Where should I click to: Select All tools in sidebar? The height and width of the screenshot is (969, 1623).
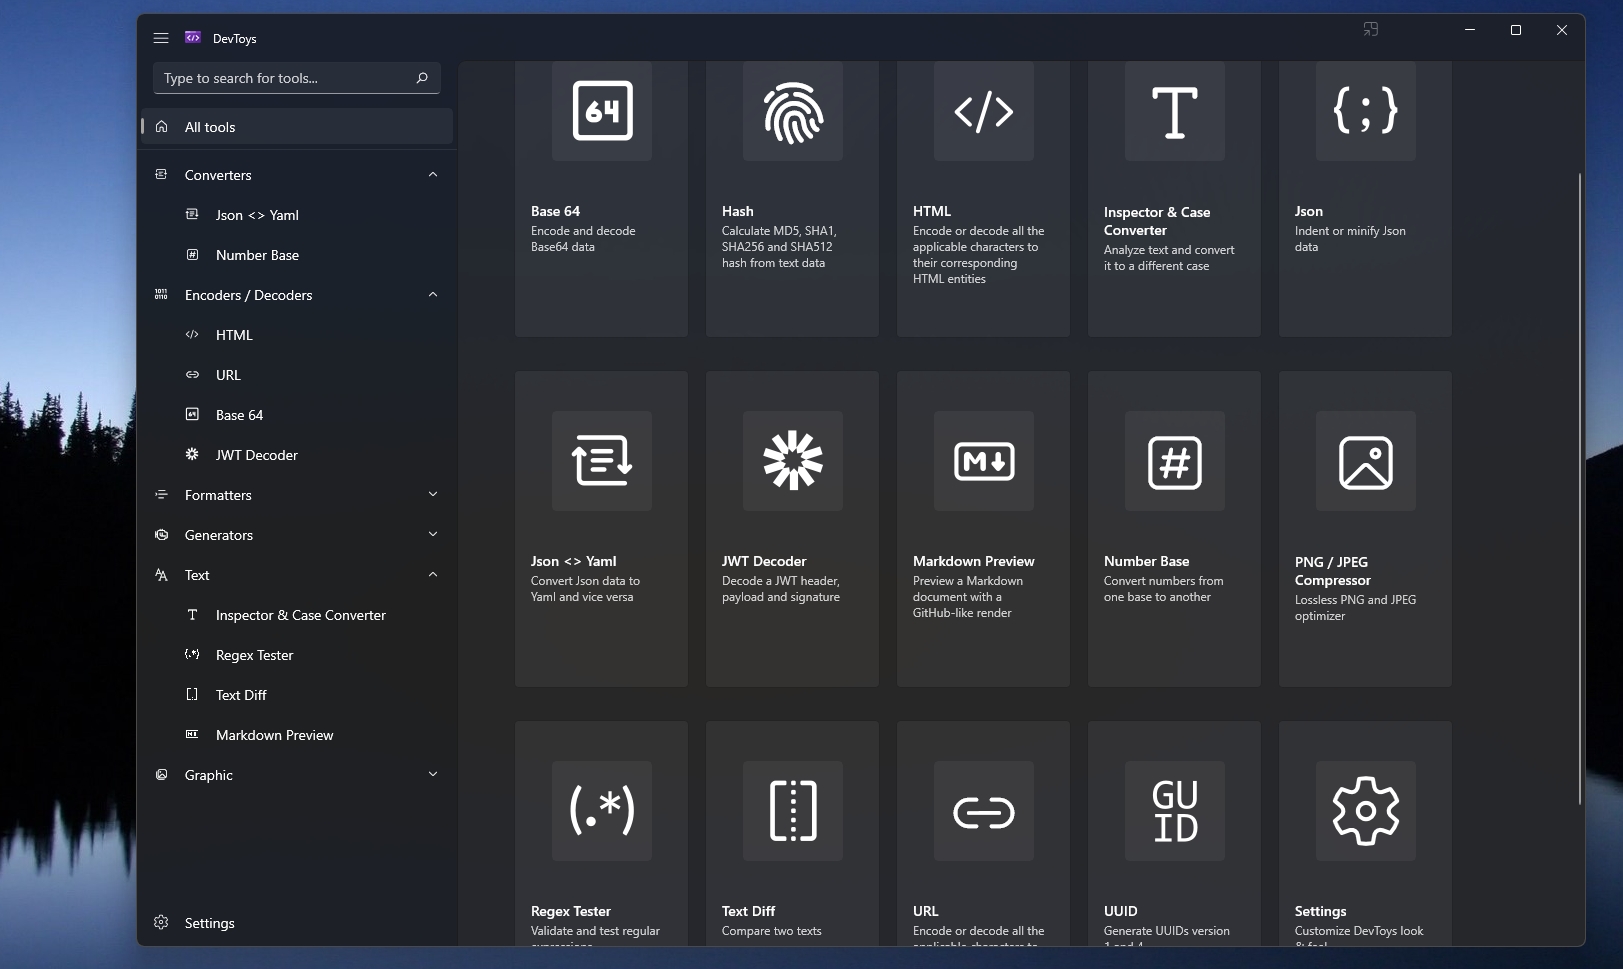(297, 127)
